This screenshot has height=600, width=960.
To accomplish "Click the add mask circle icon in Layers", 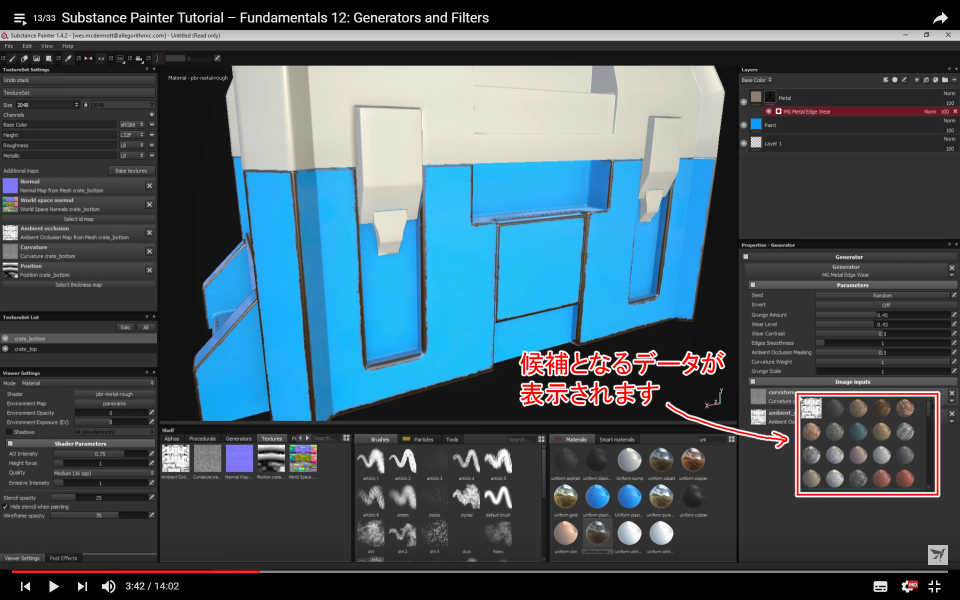I will coord(894,80).
